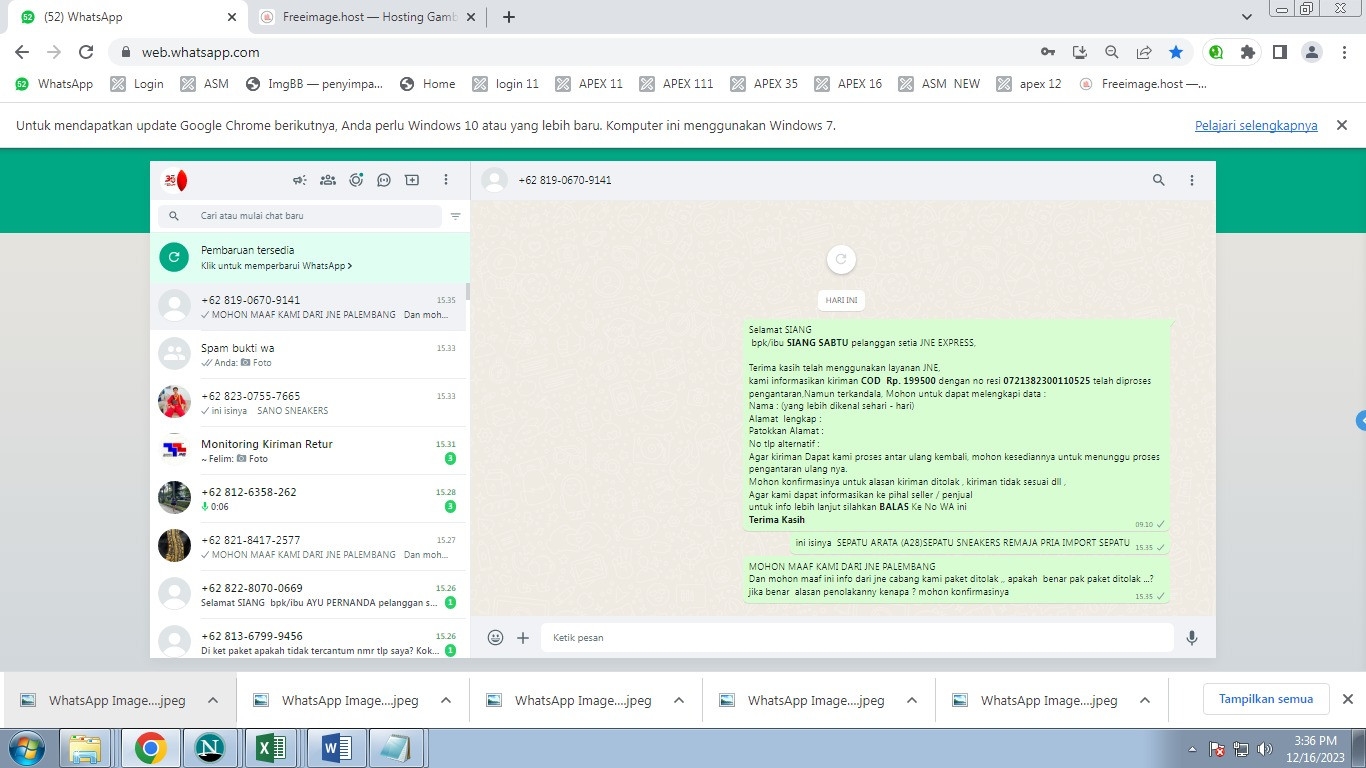The image size is (1366, 768).
Task: Open the chat with +62 822-8070-0669
Action: [x=308, y=595]
